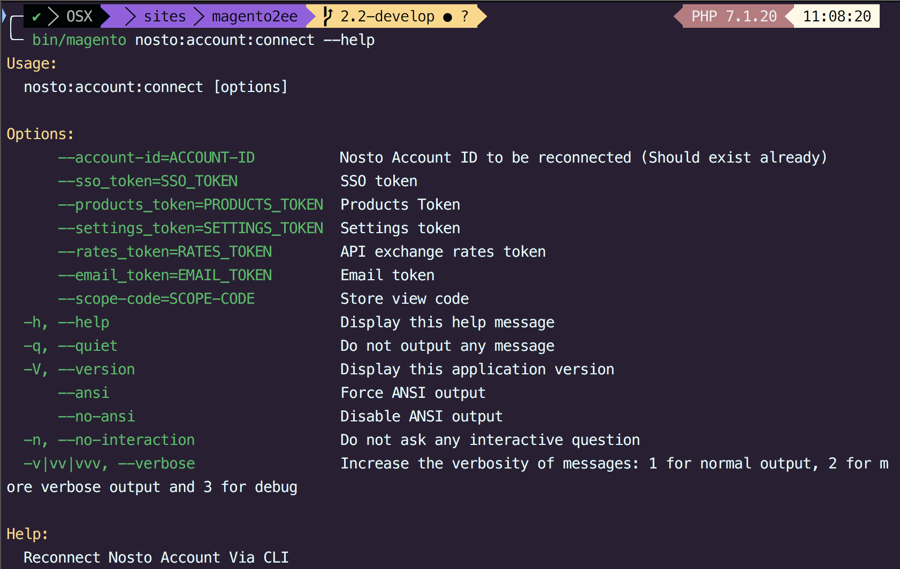Screen dimensions: 900x569
Task: Click the PHP 7.1.20 version segment
Action: point(734,16)
